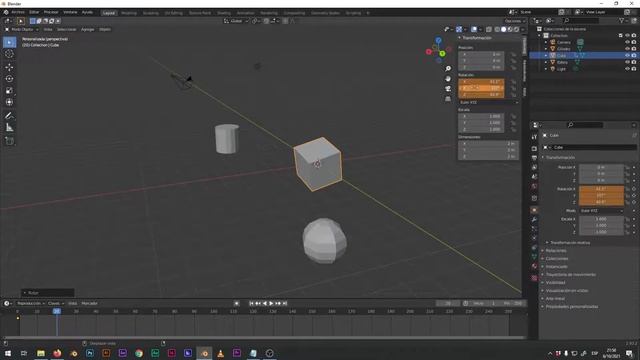Screen dimensions: 640x360
Task: Open the Ventana menu
Action: click(70, 12)
